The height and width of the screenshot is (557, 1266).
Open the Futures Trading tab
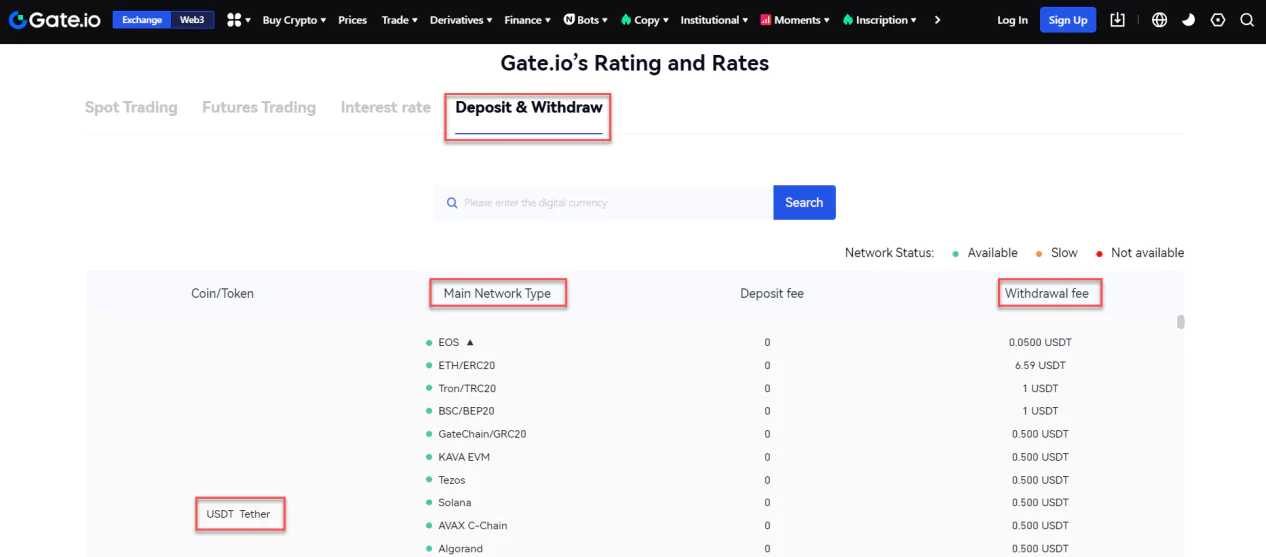(259, 107)
